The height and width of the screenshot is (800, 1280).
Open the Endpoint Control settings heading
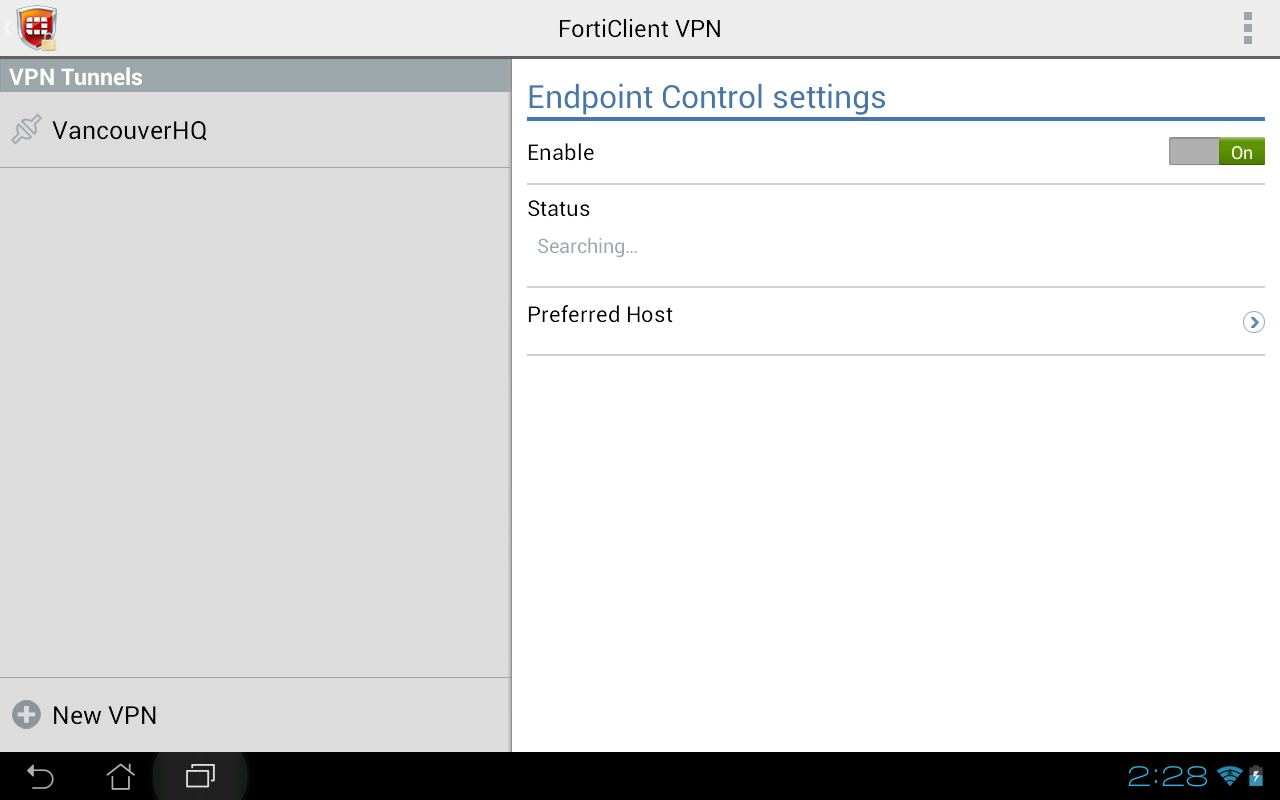[707, 96]
